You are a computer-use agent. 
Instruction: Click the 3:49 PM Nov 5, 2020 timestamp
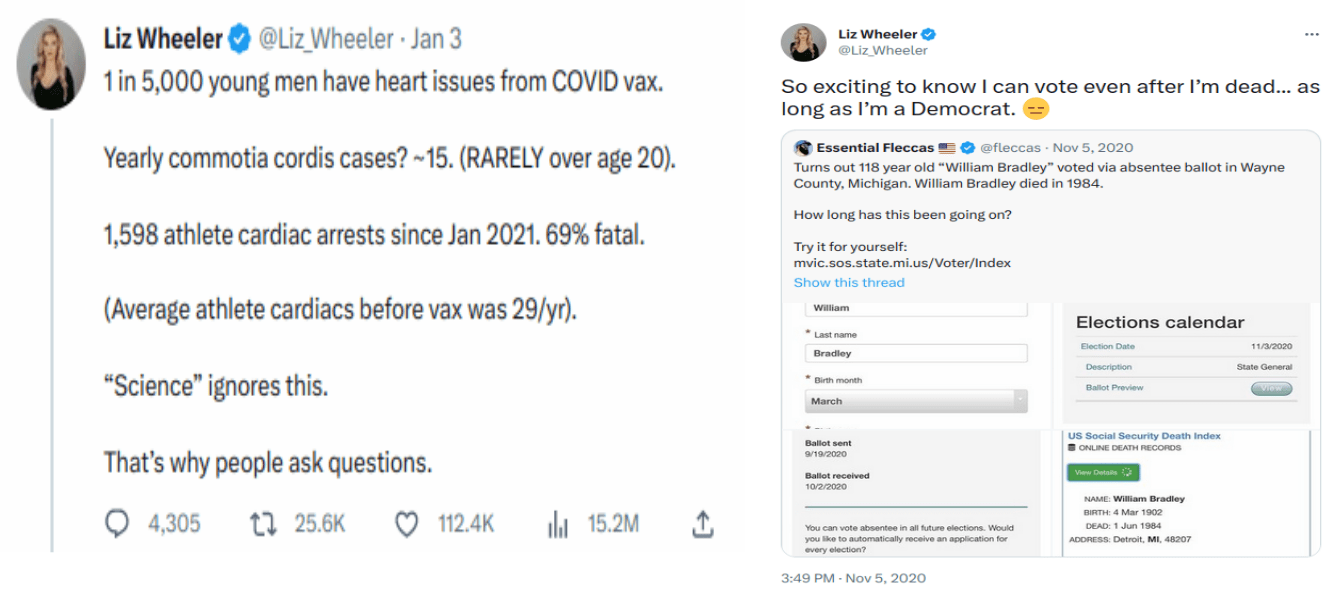(853, 578)
